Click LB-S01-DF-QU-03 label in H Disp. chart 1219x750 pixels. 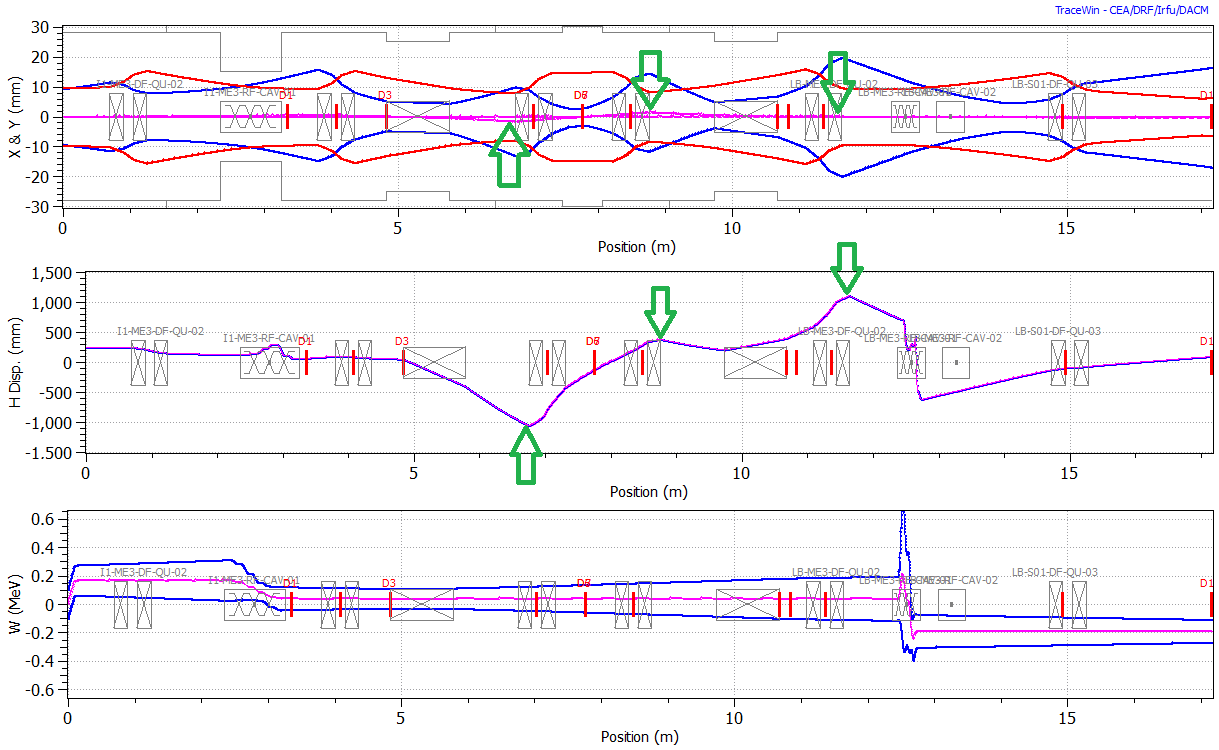pos(1058,331)
